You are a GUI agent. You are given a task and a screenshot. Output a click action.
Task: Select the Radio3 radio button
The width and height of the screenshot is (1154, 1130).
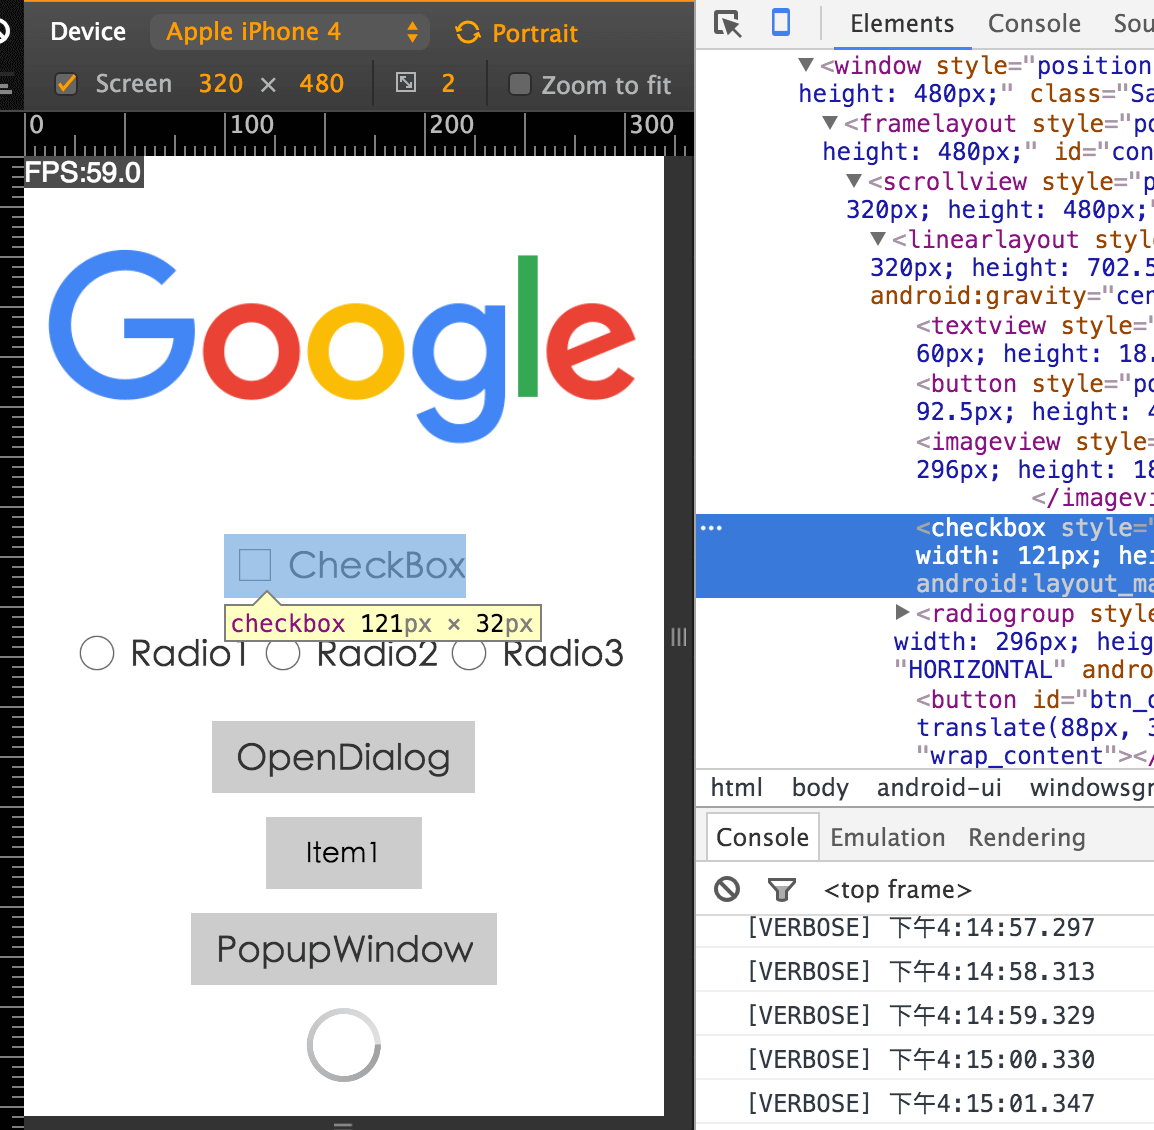point(470,653)
